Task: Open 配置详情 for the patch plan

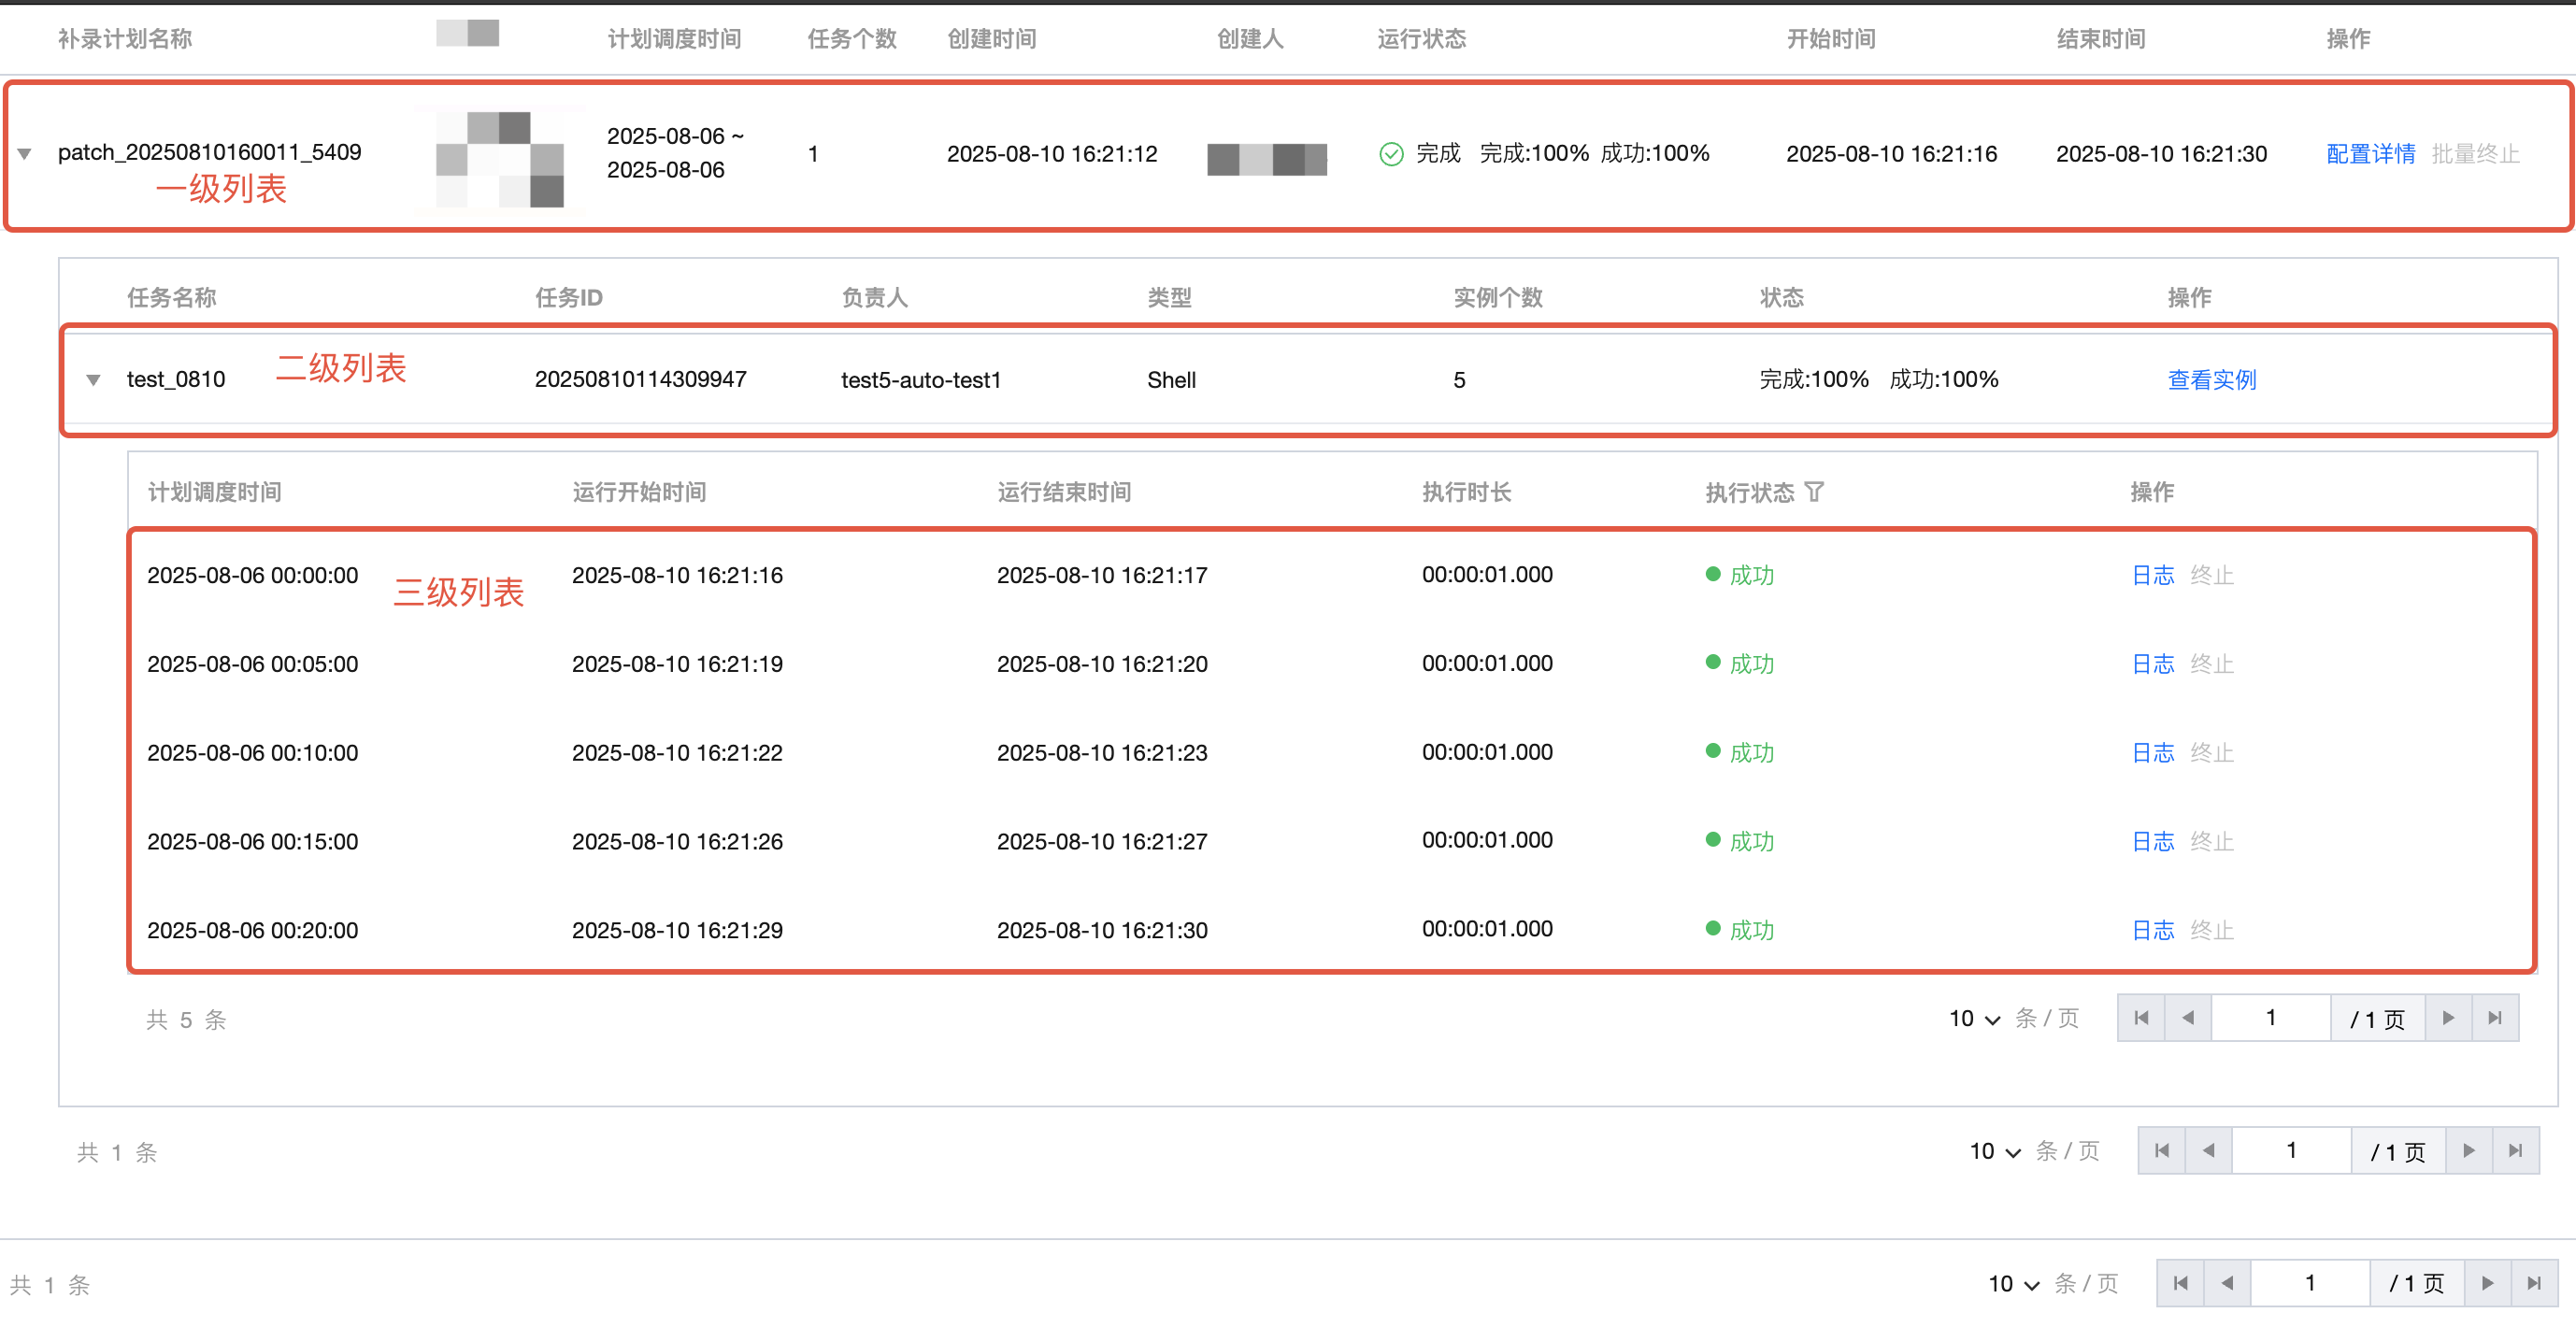Action: (2369, 154)
